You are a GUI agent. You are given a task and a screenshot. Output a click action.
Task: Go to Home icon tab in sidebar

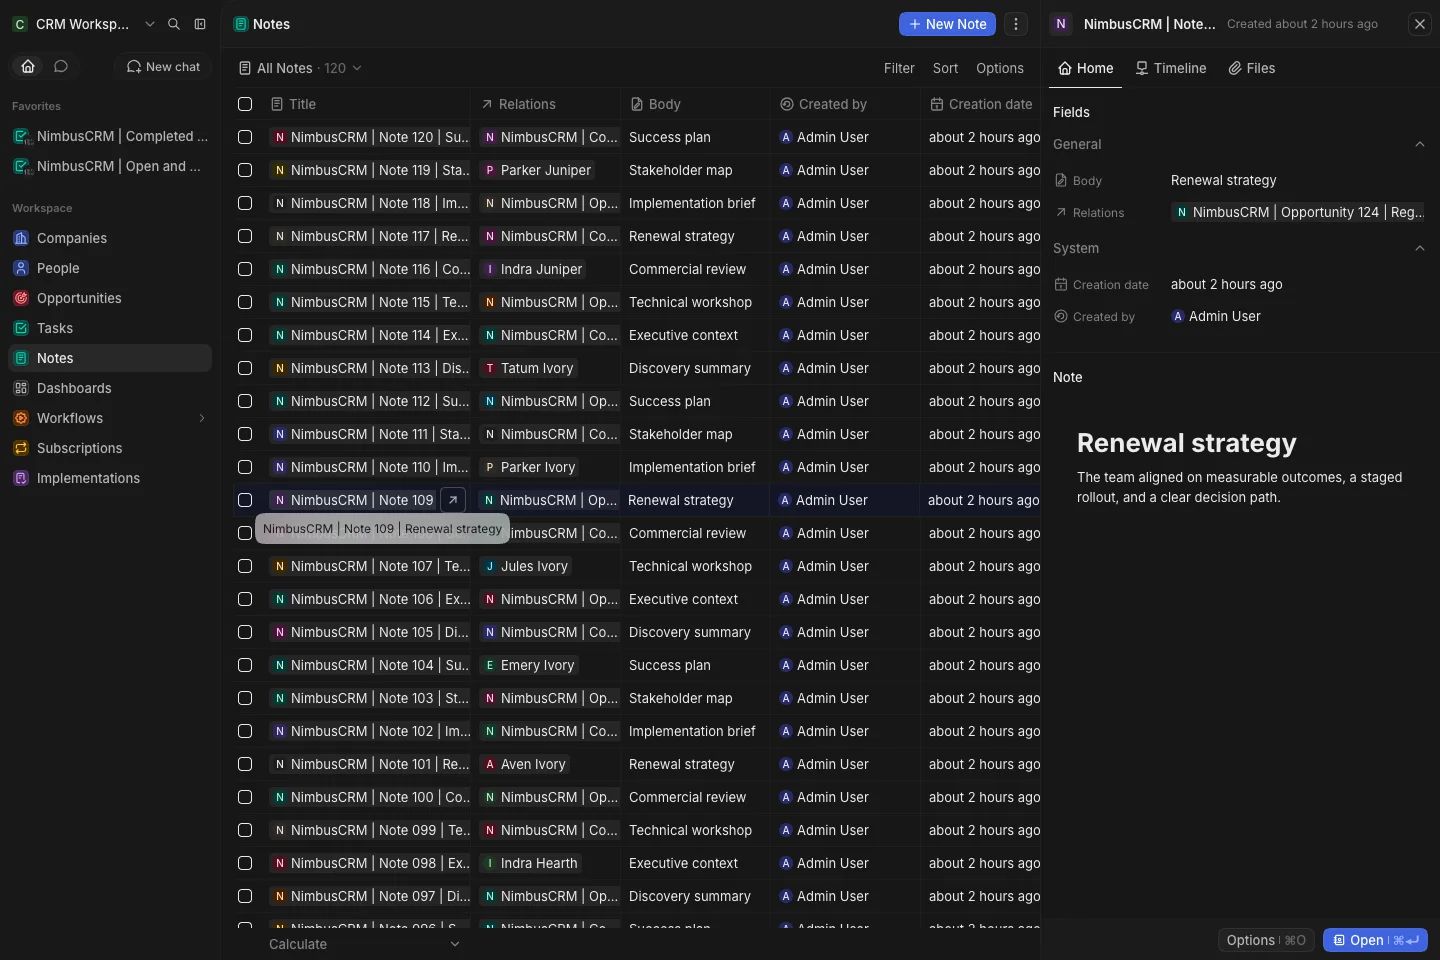click(28, 66)
